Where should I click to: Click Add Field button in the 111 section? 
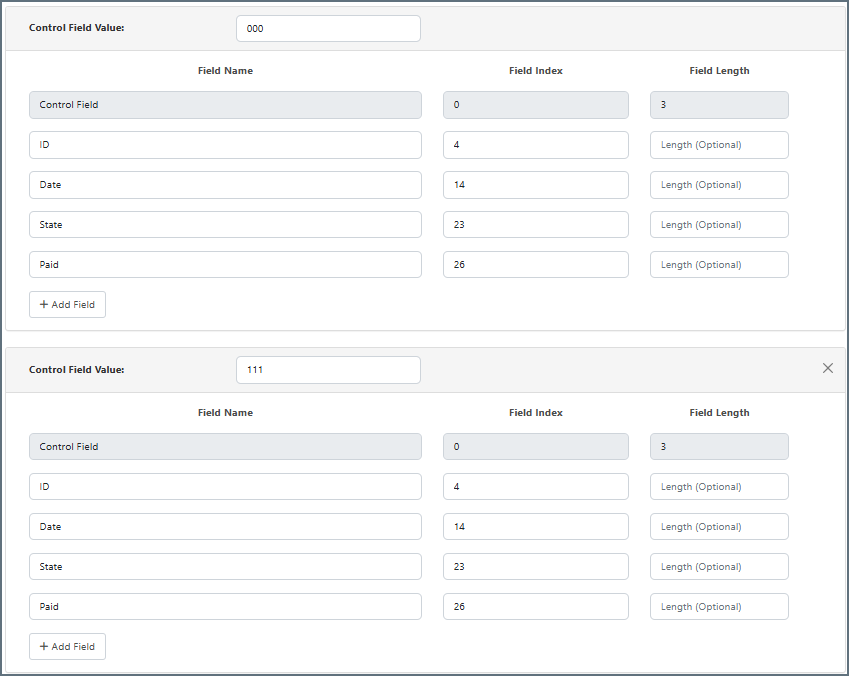point(67,647)
